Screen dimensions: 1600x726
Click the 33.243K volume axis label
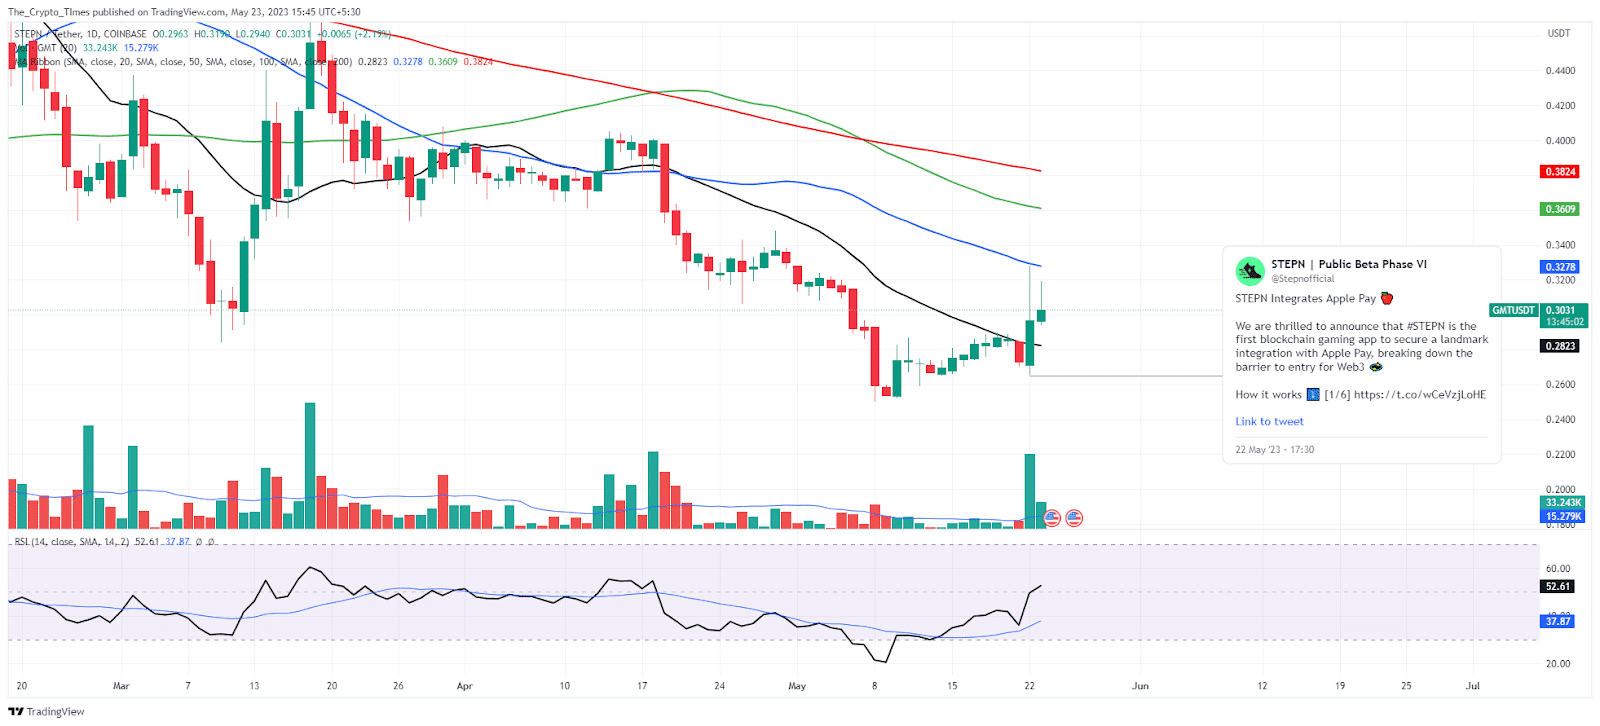pyautogui.click(x=1563, y=503)
